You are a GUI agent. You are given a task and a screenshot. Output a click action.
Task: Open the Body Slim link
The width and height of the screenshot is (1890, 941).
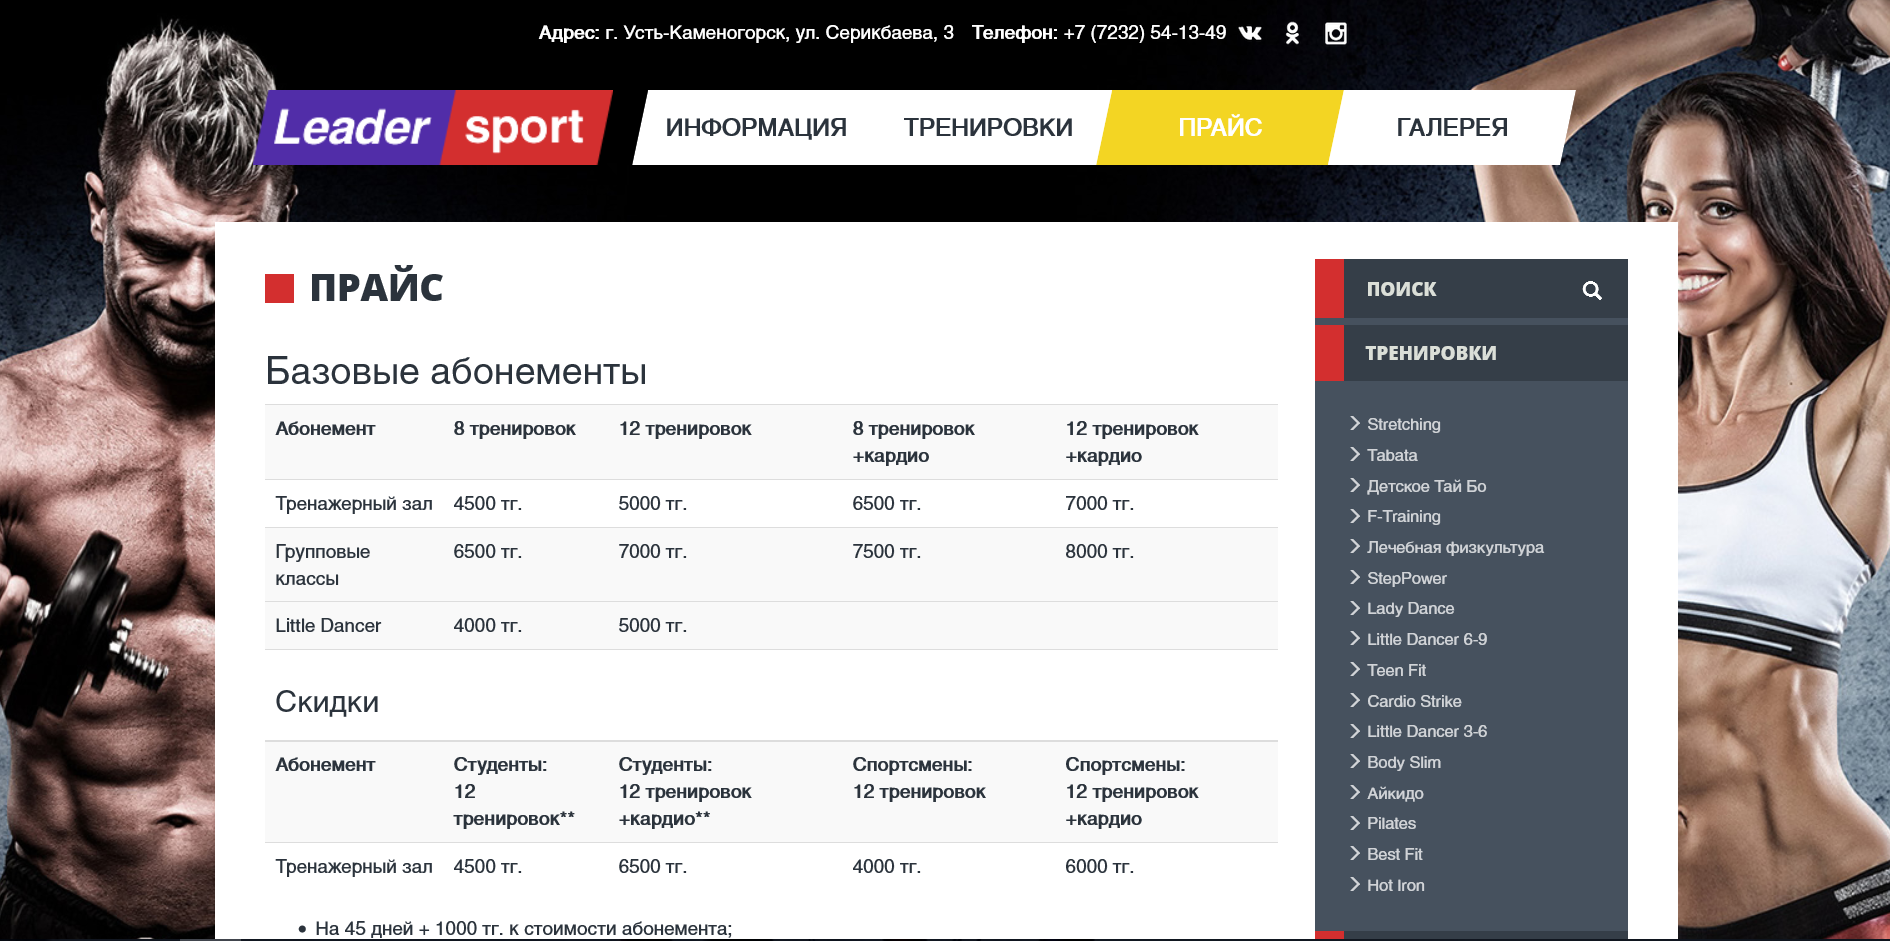coord(1403,762)
